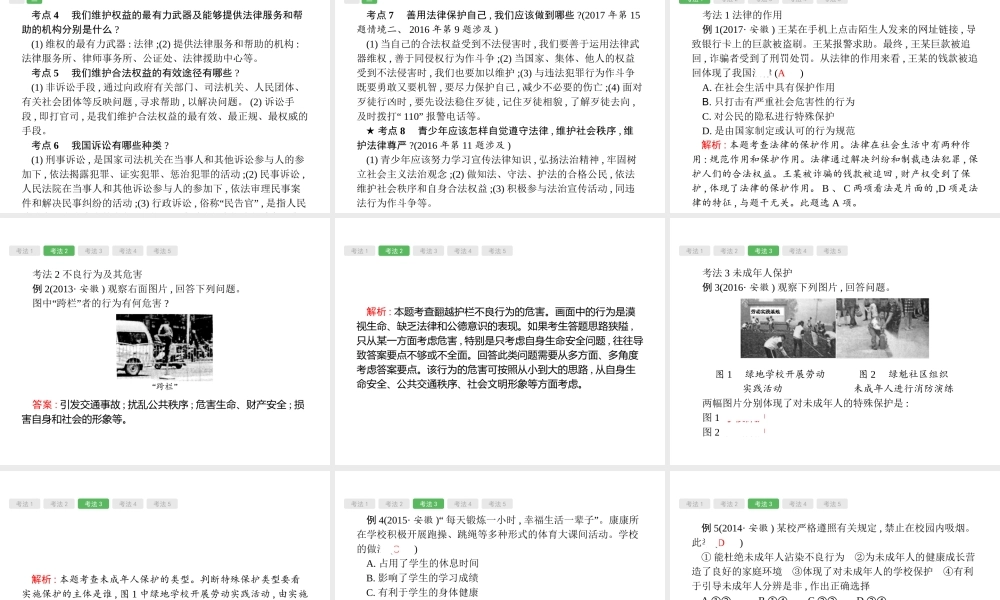
Task: Open the 考法2 不良行为及其危害 slide
Action: click(x=165, y=341)
